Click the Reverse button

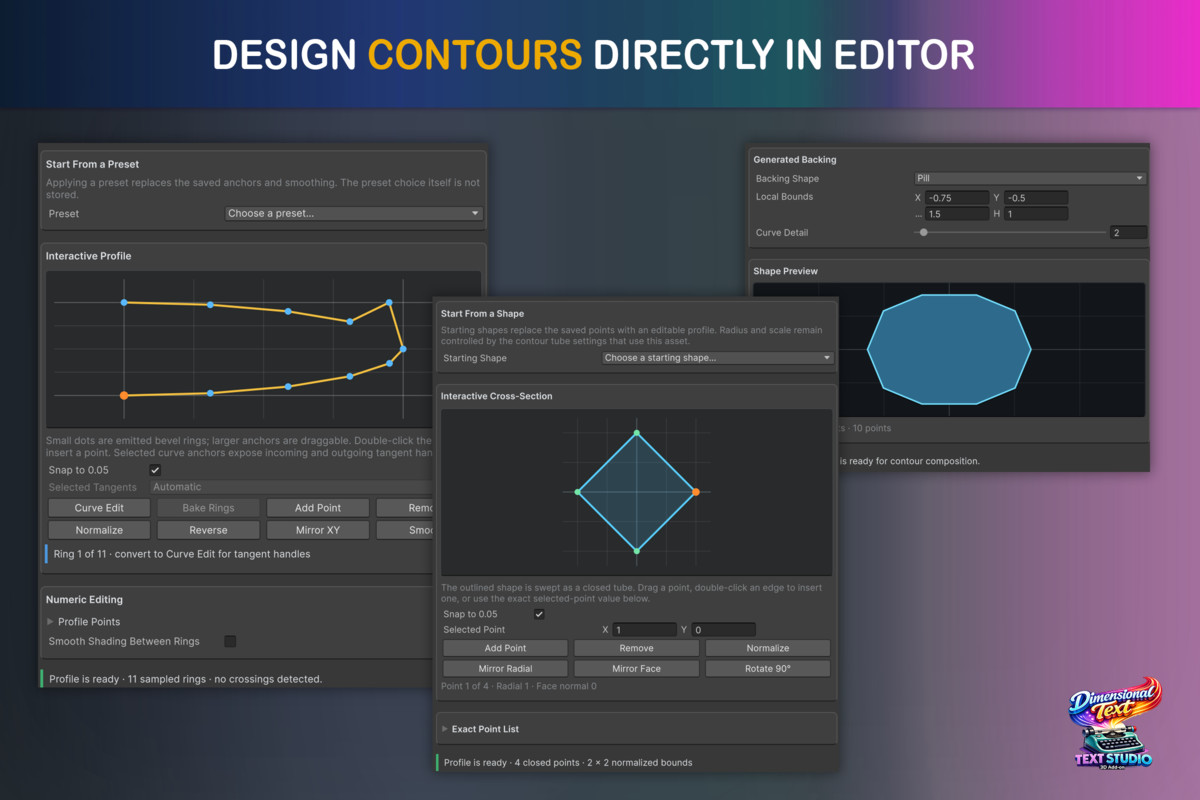[208, 530]
